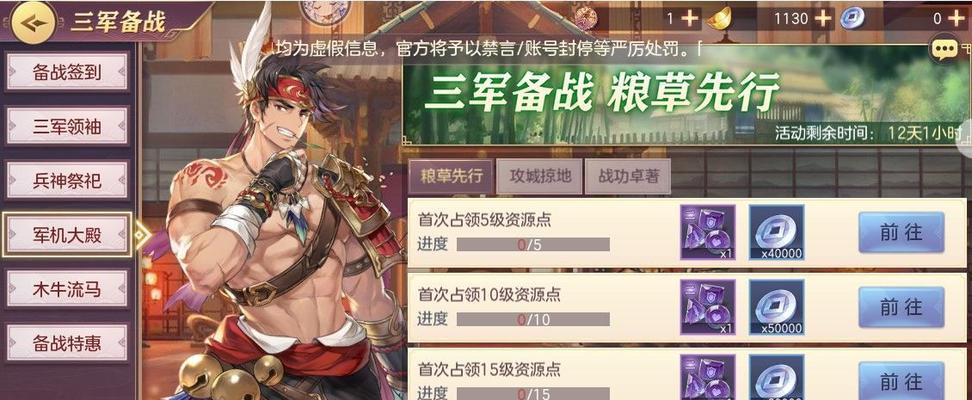Open 兵神祭祀 sidebar entry
This screenshot has height=400, width=972.
[x=67, y=180]
